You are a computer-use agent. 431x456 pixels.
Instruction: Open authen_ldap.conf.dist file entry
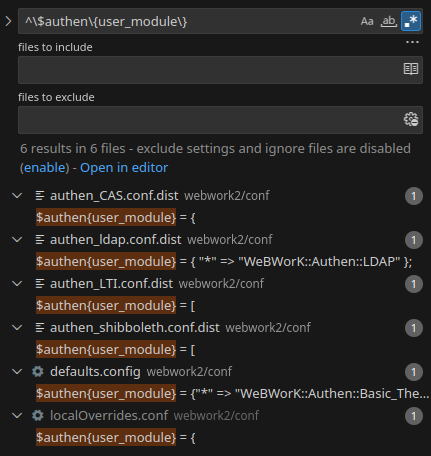coord(116,240)
